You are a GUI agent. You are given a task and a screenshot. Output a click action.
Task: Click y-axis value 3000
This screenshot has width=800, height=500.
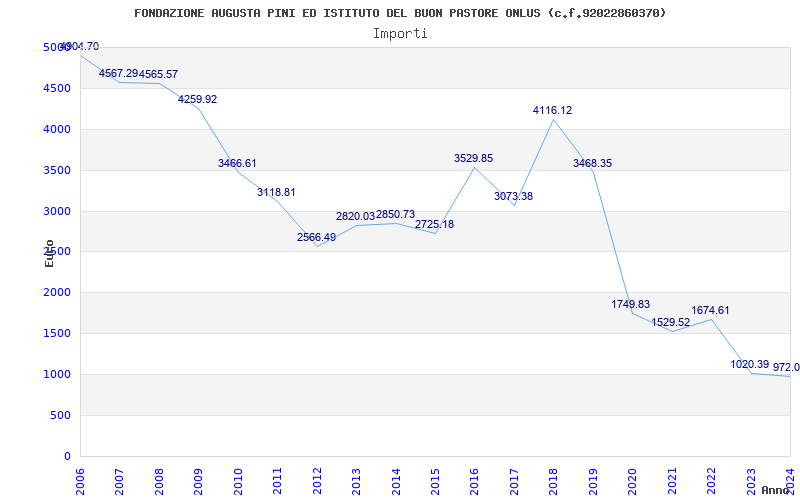tap(57, 211)
